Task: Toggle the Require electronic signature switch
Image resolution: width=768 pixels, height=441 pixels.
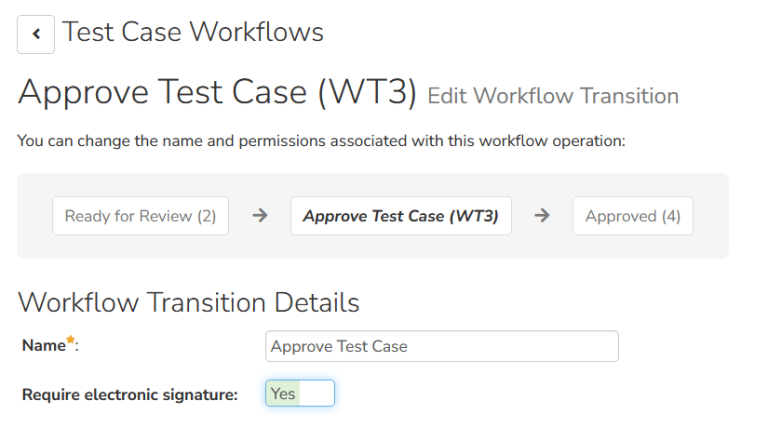Action: click(x=300, y=393)
